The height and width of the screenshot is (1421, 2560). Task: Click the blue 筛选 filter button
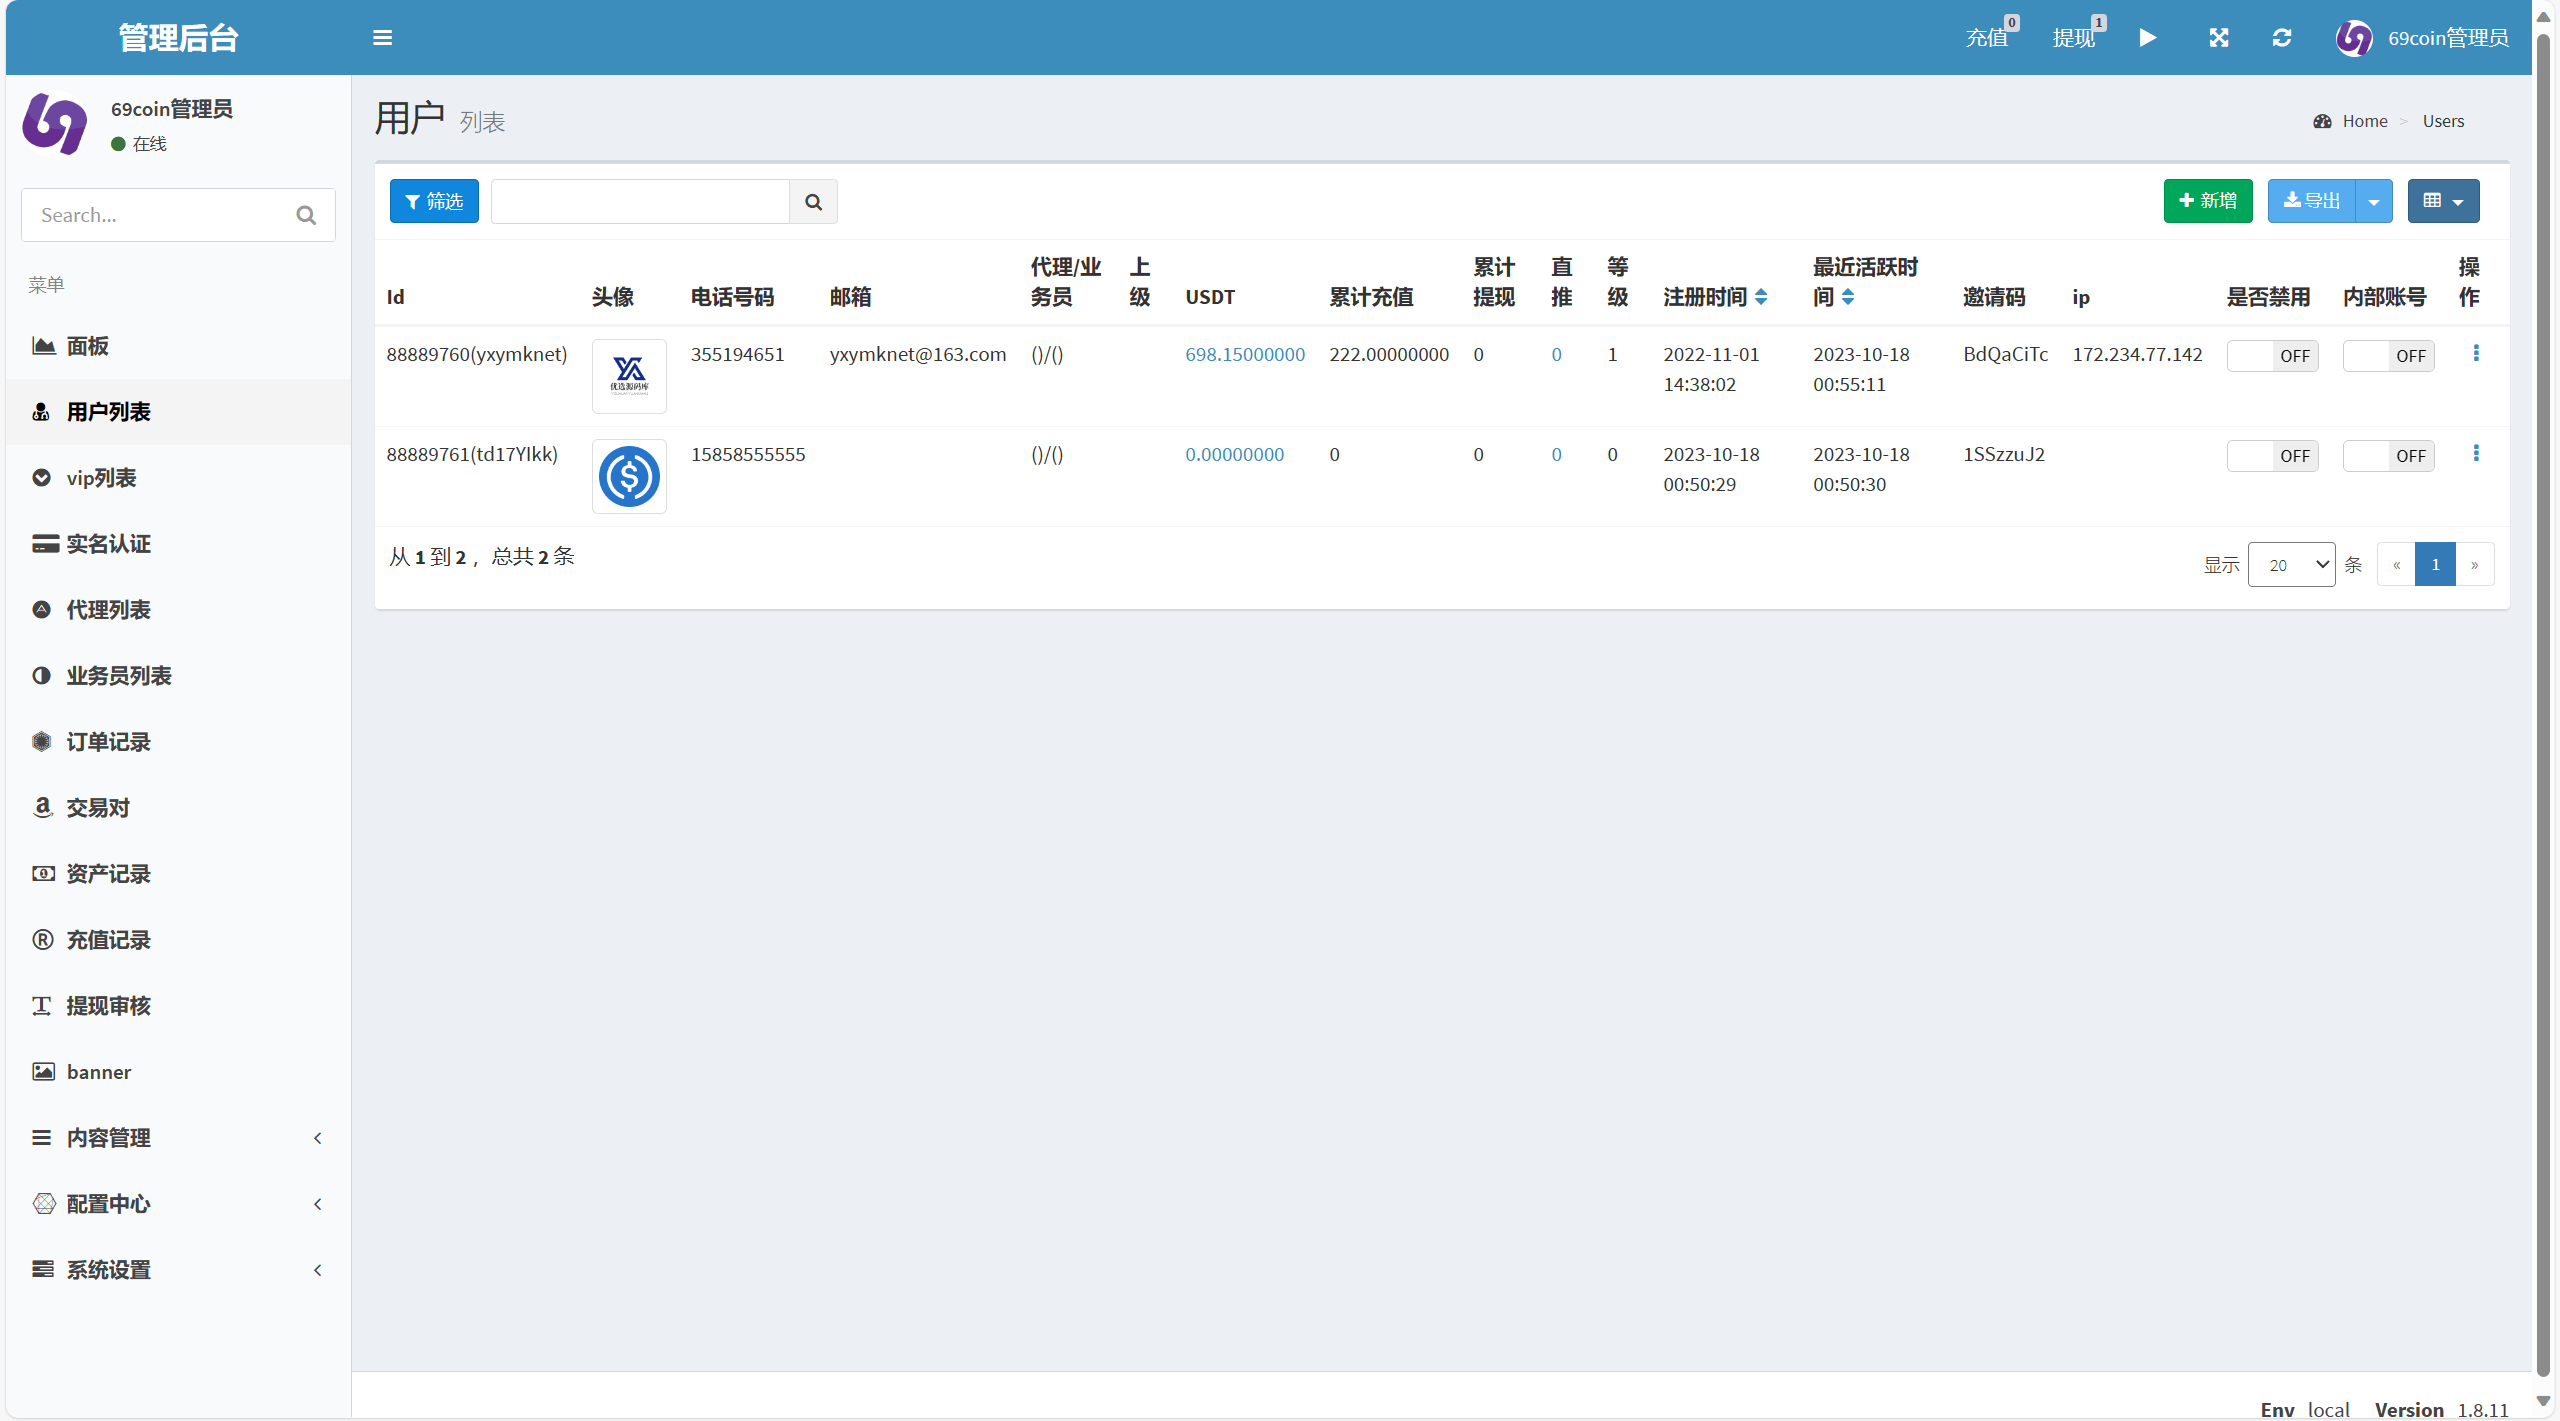(434, 202)
